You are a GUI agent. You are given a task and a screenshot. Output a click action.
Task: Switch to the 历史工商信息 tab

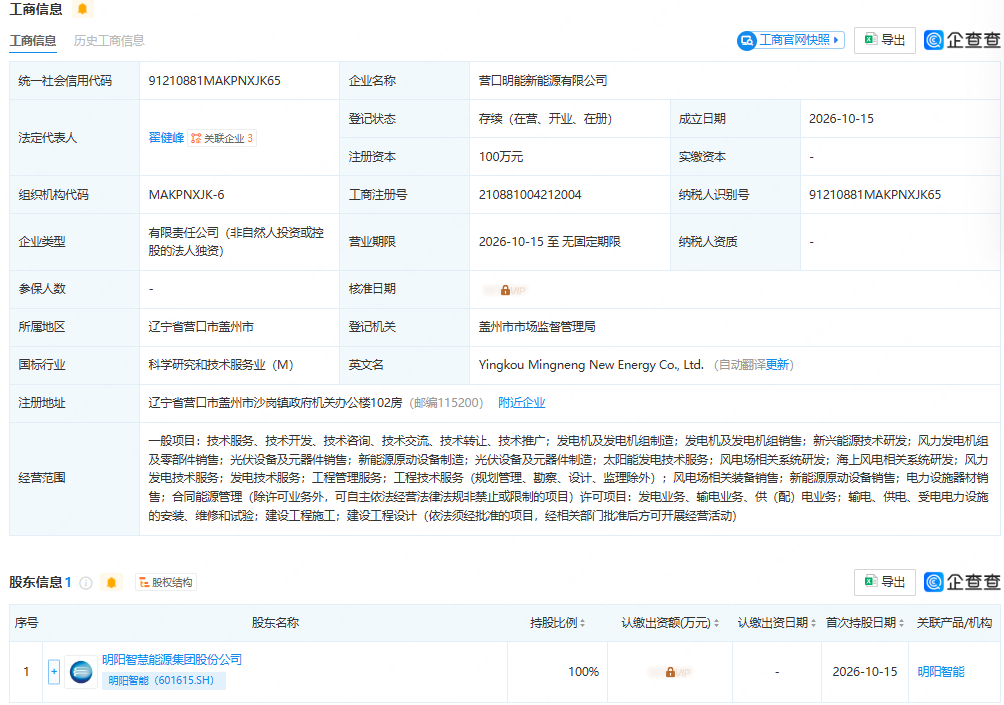pyautogui.click(x=109, y=40)
